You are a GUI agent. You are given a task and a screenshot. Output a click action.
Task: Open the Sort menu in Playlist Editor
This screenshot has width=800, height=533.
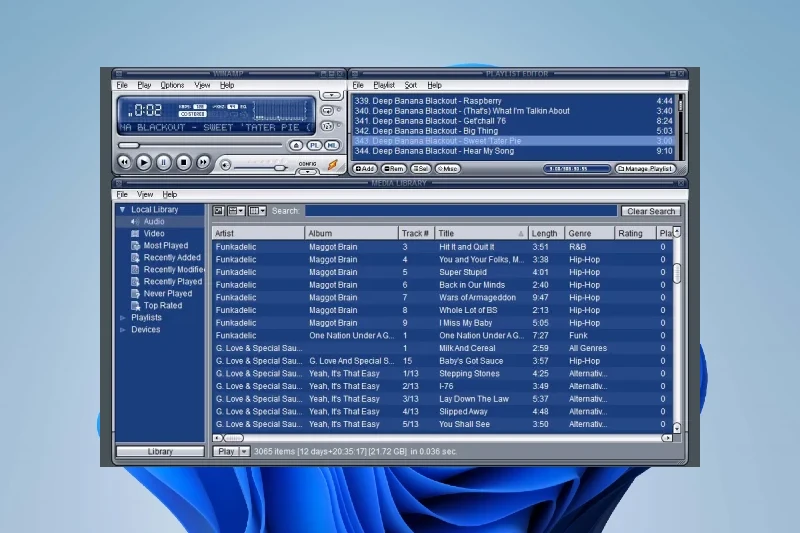(x=411, y=85)
